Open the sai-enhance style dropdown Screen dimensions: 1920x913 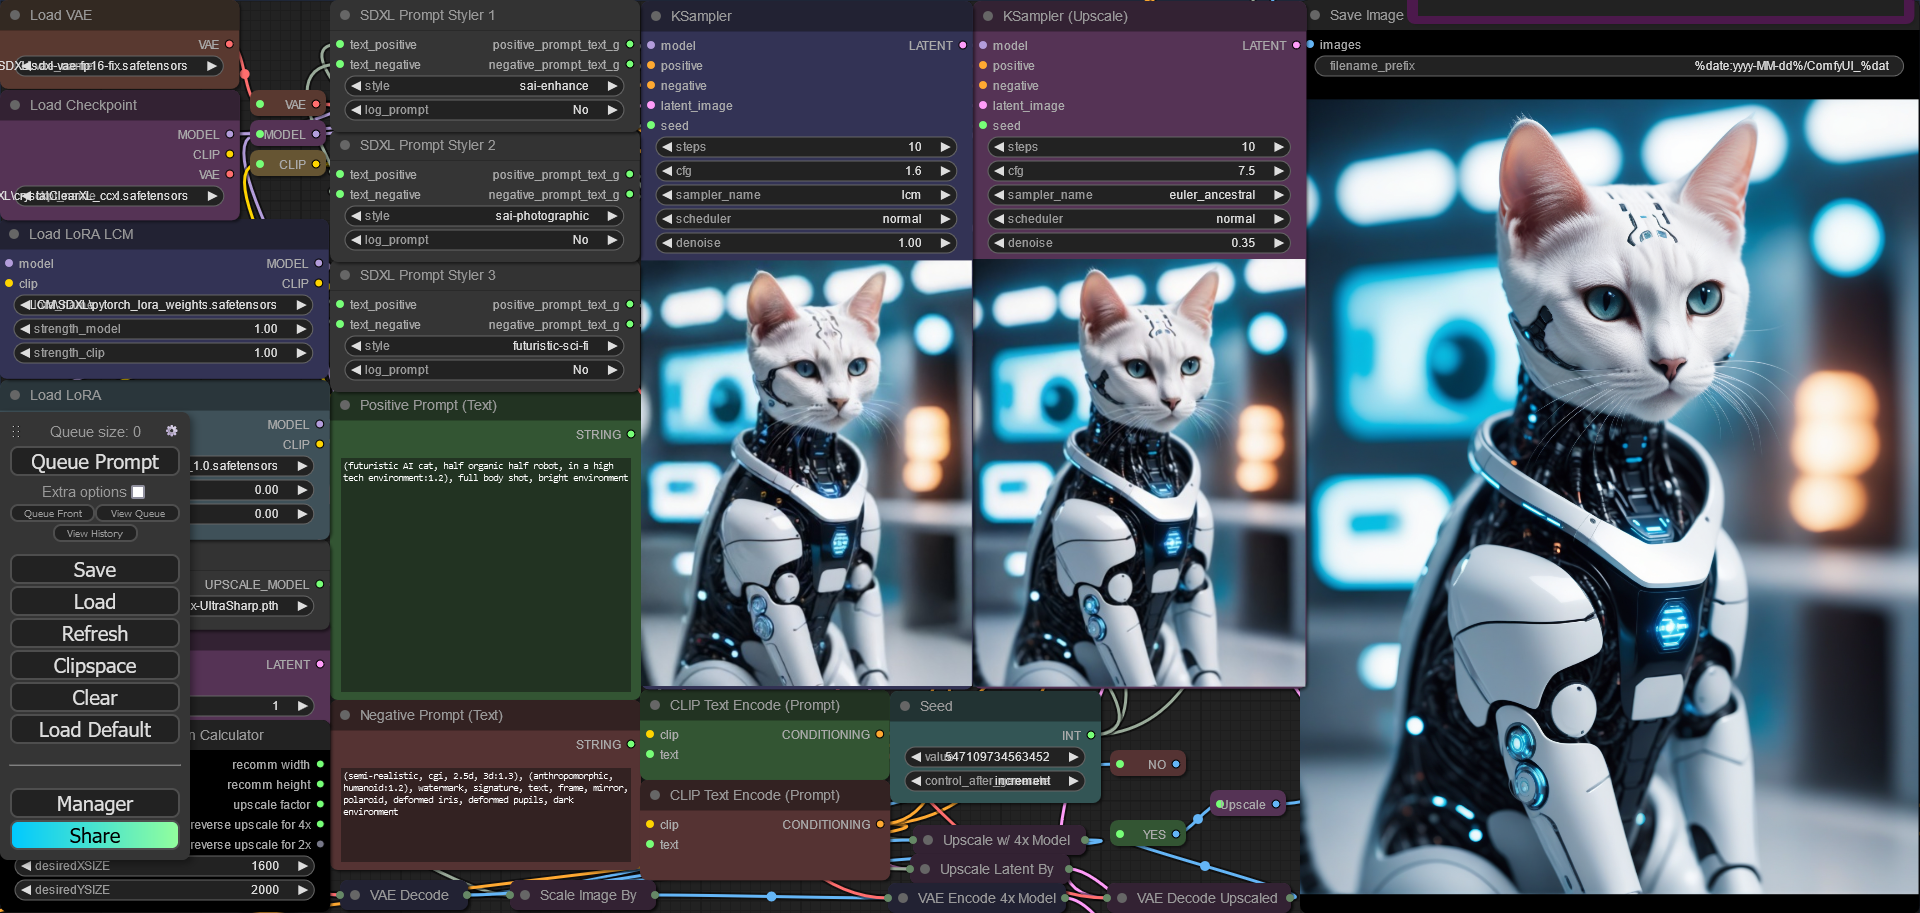(x=485, y=86)
